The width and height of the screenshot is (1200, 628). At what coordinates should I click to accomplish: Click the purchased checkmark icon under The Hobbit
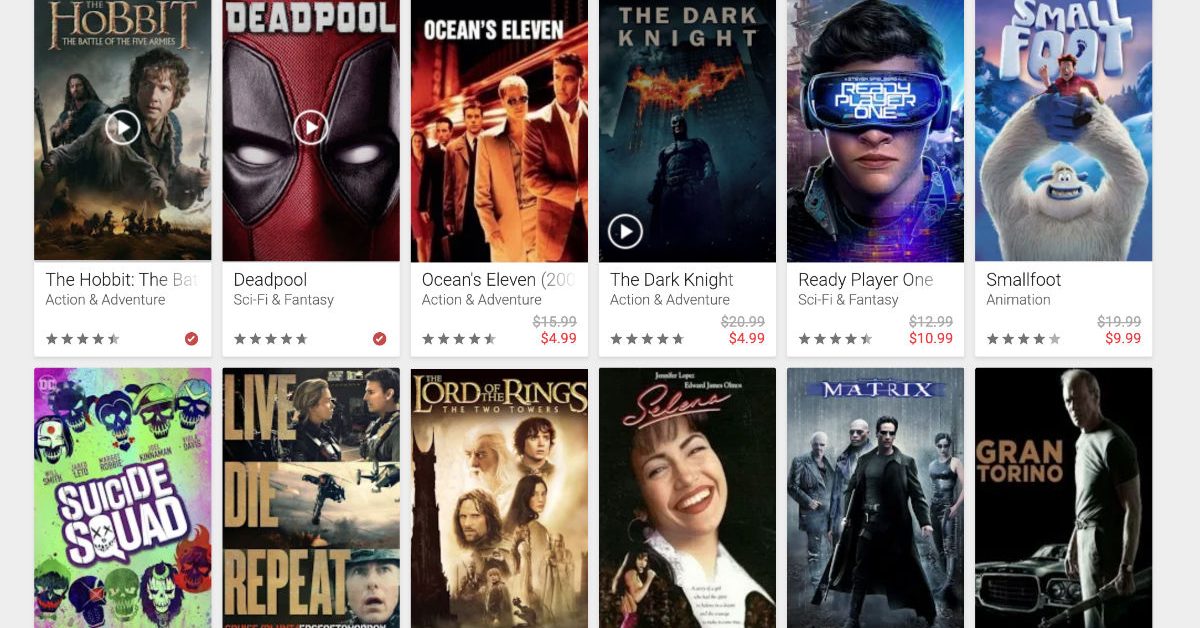[191, 339]
